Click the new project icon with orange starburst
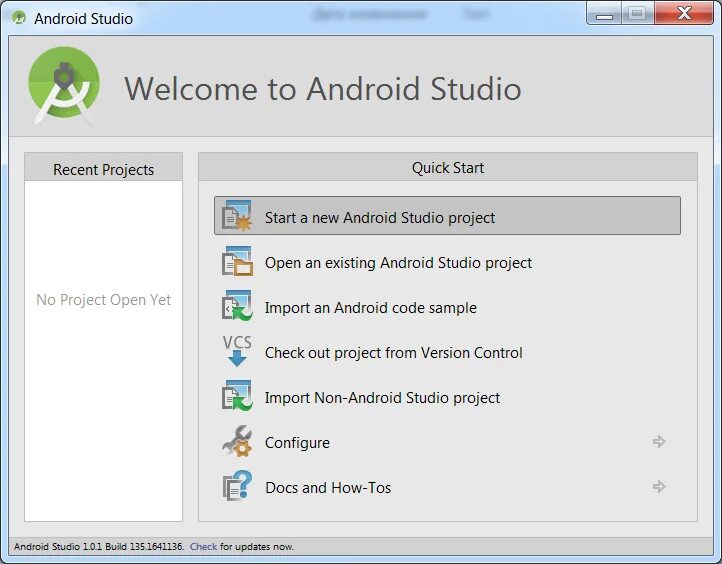The width and height of the screenshot is (722, 564). (237, 215)
